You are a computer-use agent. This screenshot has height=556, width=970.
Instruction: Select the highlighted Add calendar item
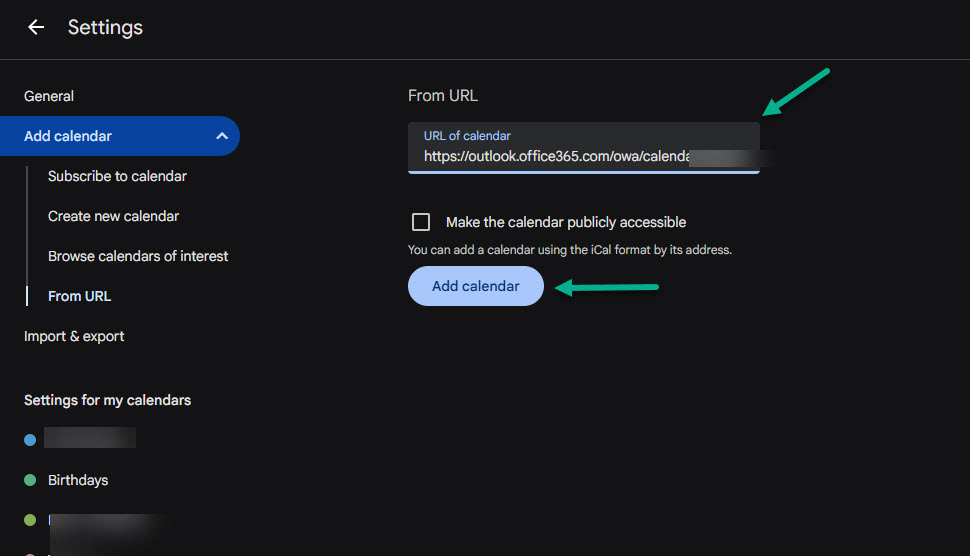pos(68,136)
